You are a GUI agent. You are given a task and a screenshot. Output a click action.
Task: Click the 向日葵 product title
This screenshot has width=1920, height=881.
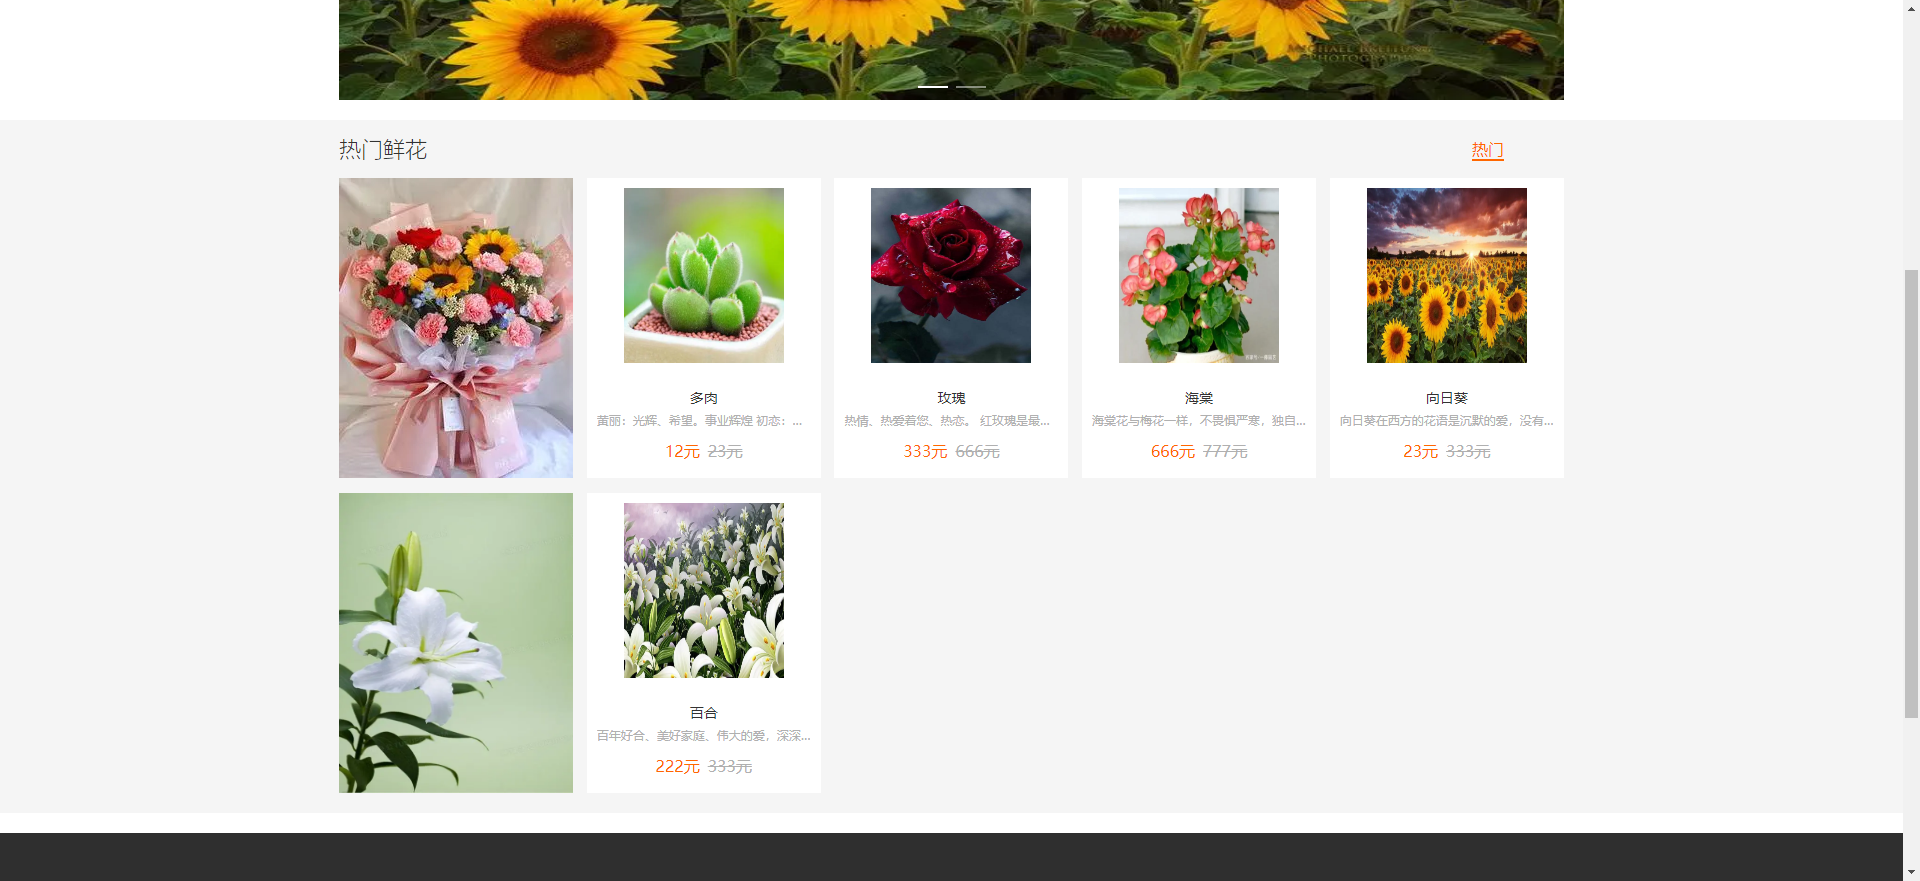click(1446, 398)
